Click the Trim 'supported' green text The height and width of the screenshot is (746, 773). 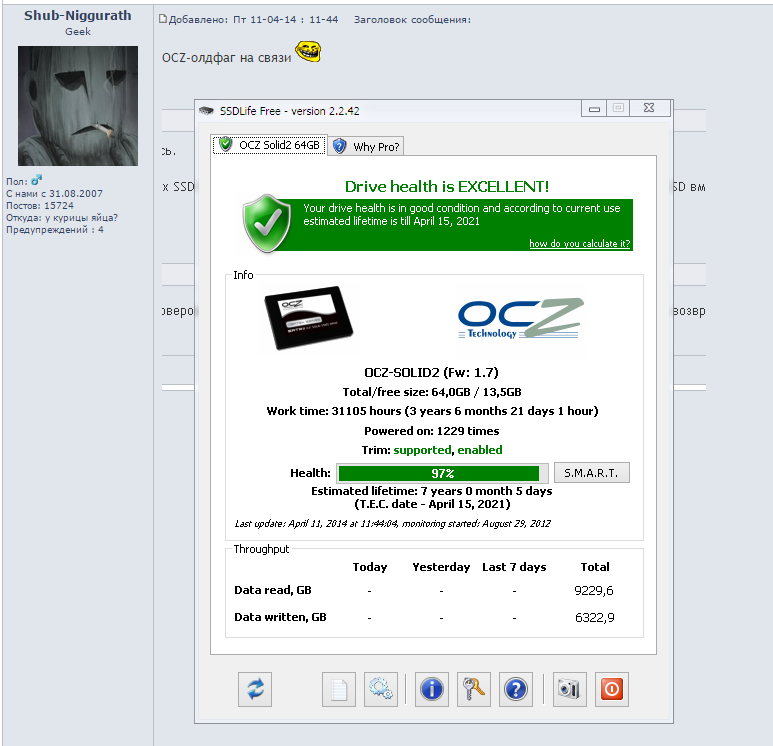tap(422, 450)
